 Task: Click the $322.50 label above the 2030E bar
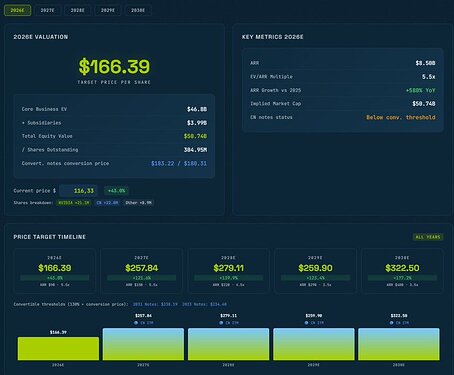[x=399, y=316]
